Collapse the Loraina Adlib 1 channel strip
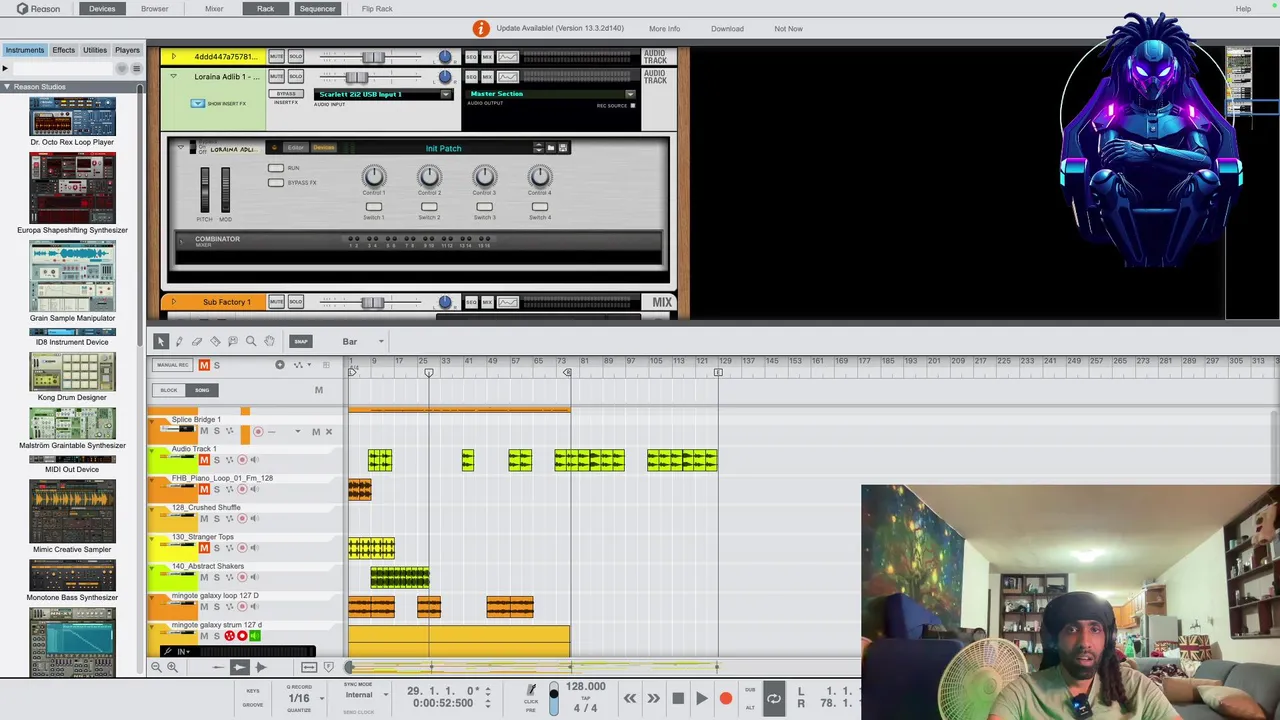Image resolution: width=1280 pixels, height=720 pixels. click(x=173, y=76)
